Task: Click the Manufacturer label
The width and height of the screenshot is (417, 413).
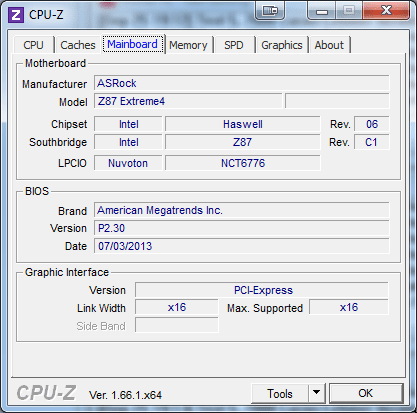Action: [55, 84]
